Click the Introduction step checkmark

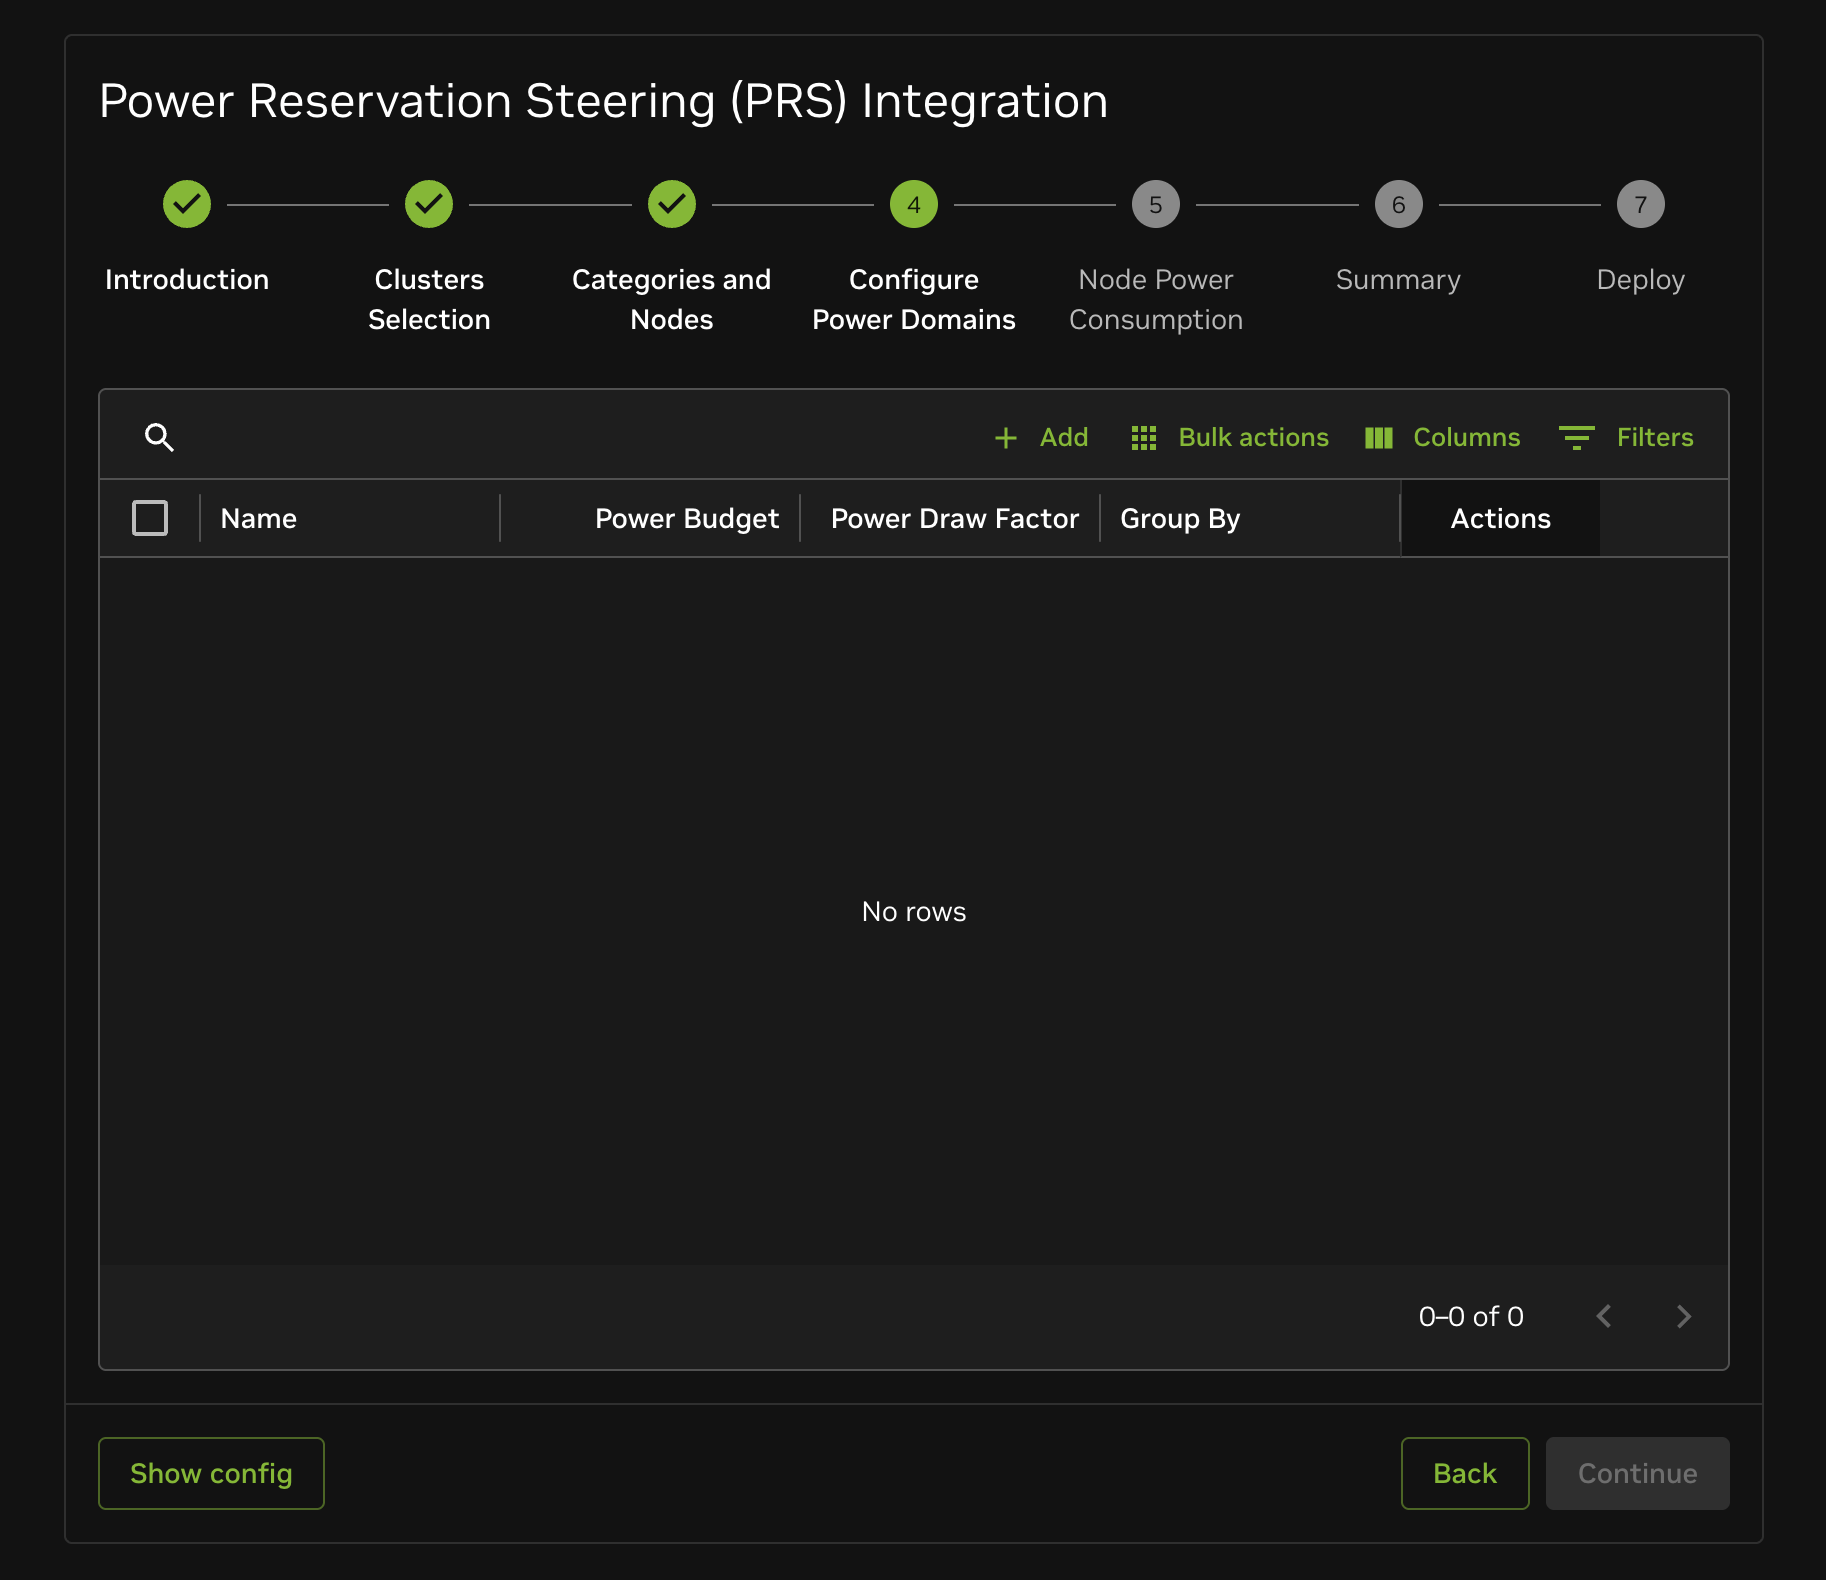(x=187, y=204)
